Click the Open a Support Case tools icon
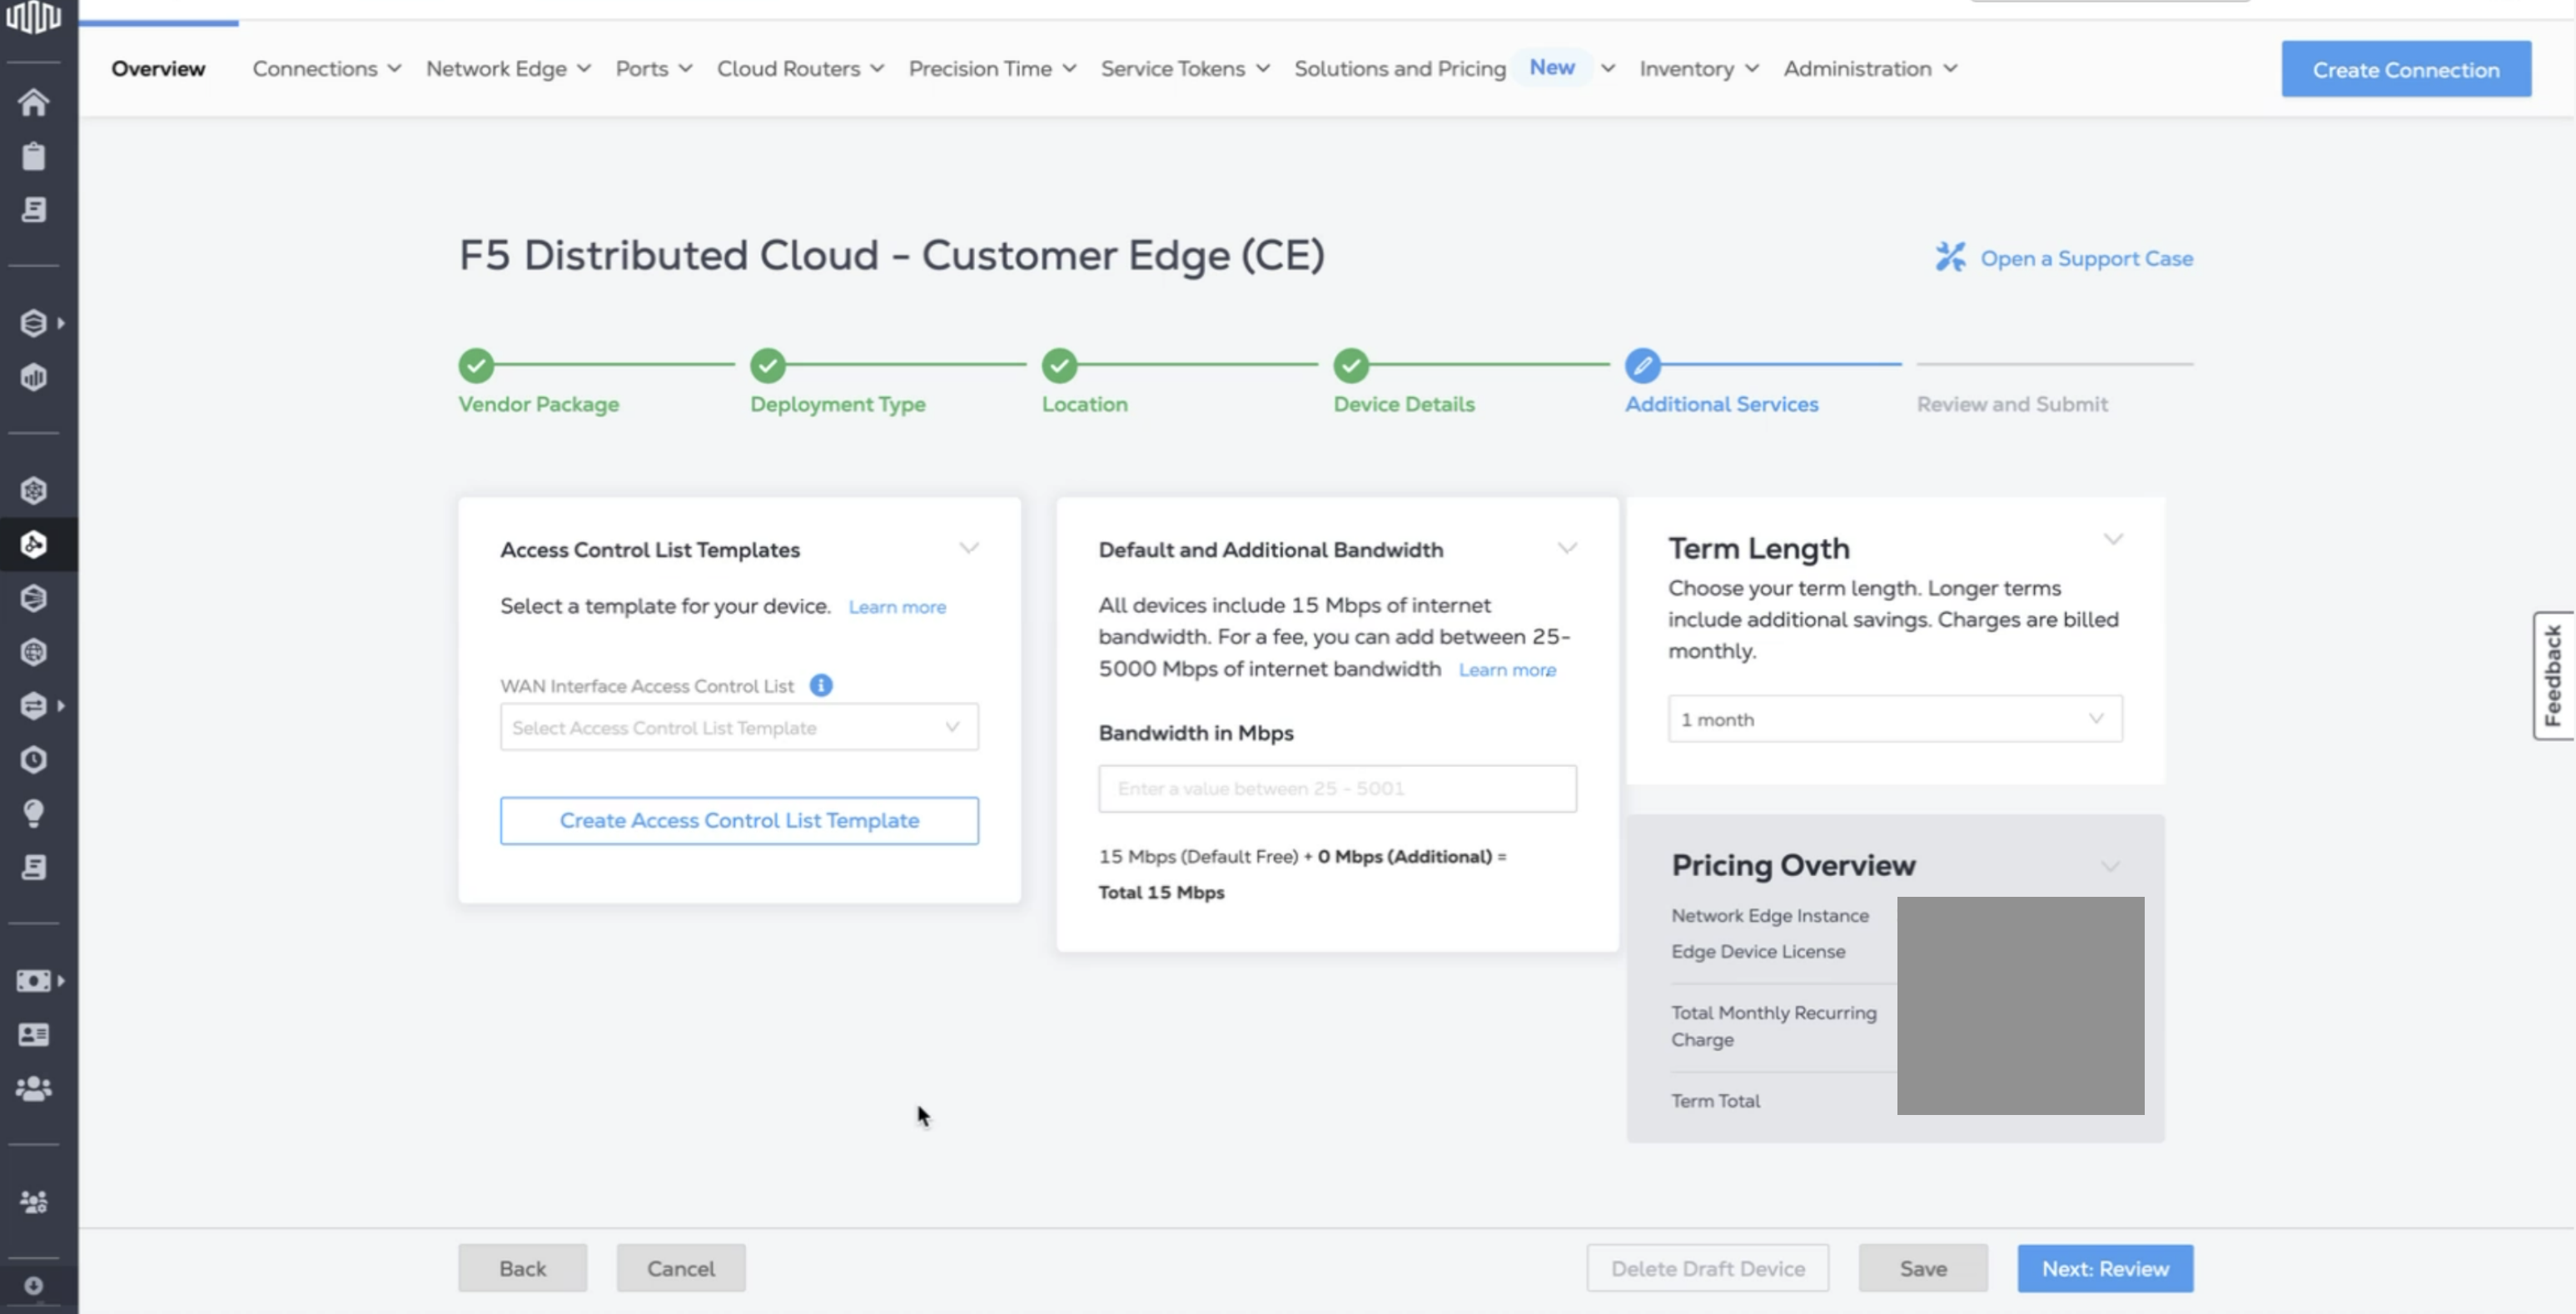 click(1949, 257)
